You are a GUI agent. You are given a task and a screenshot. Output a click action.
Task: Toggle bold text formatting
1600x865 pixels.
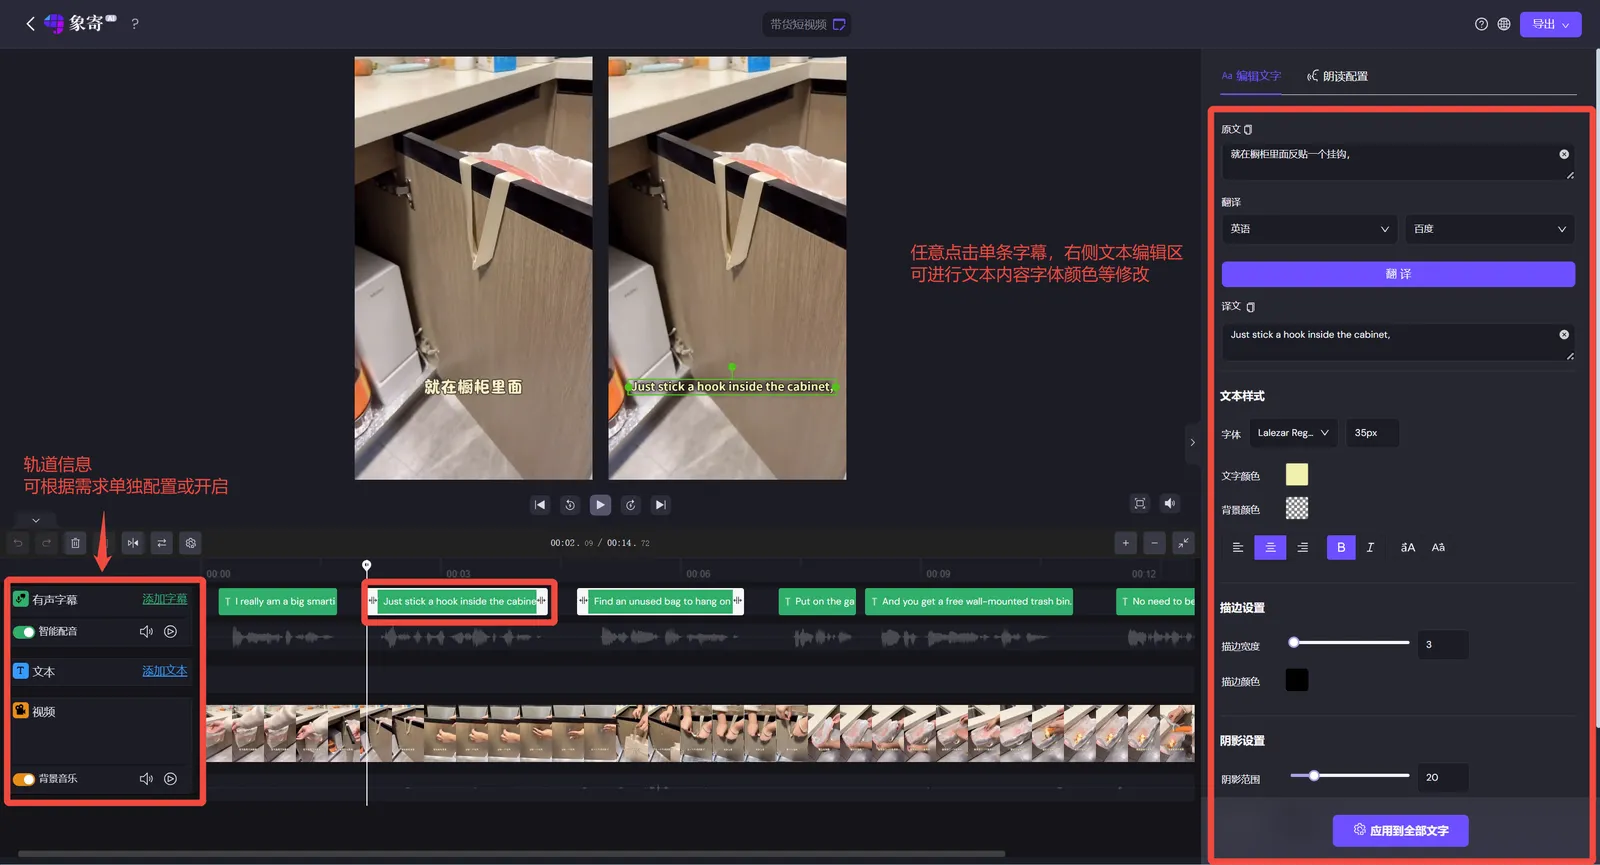[1341, 547]
